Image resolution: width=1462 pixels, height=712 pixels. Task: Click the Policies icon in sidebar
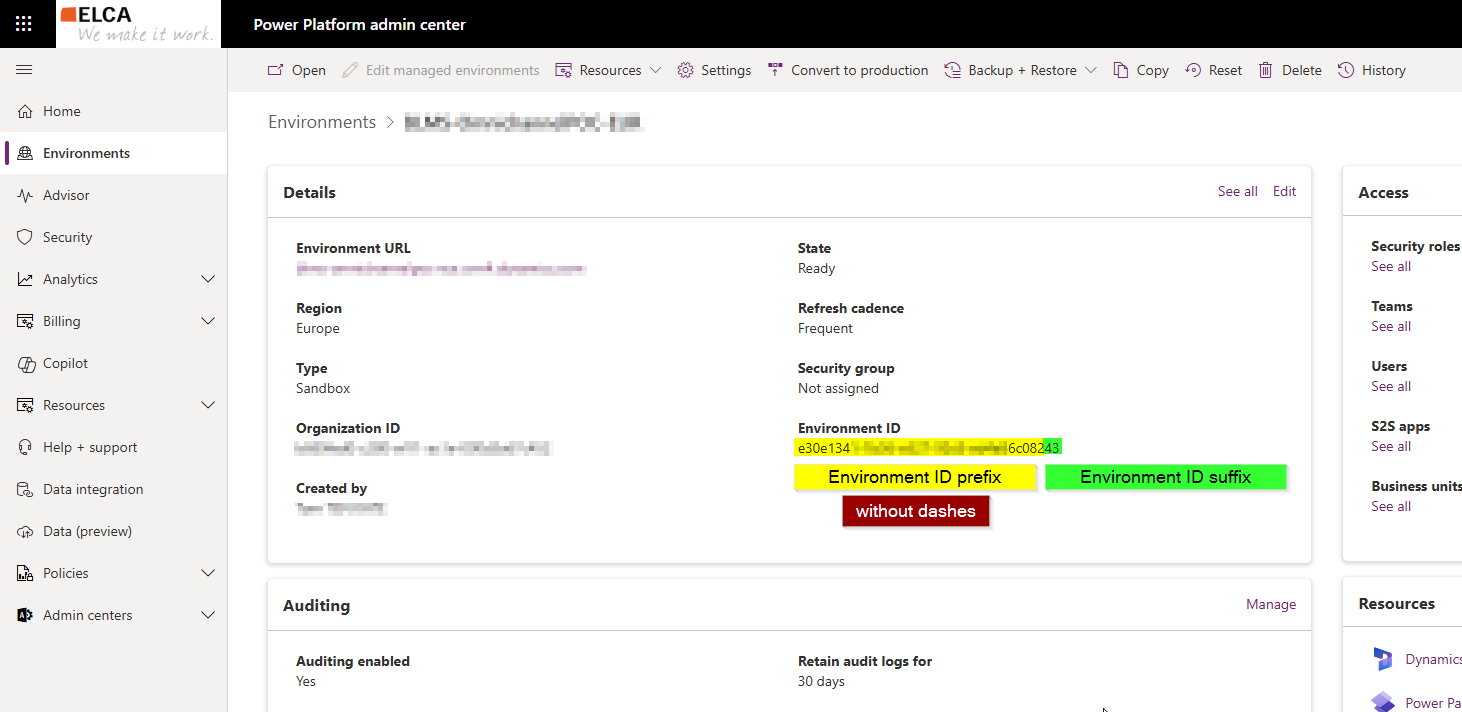[25, 573]
